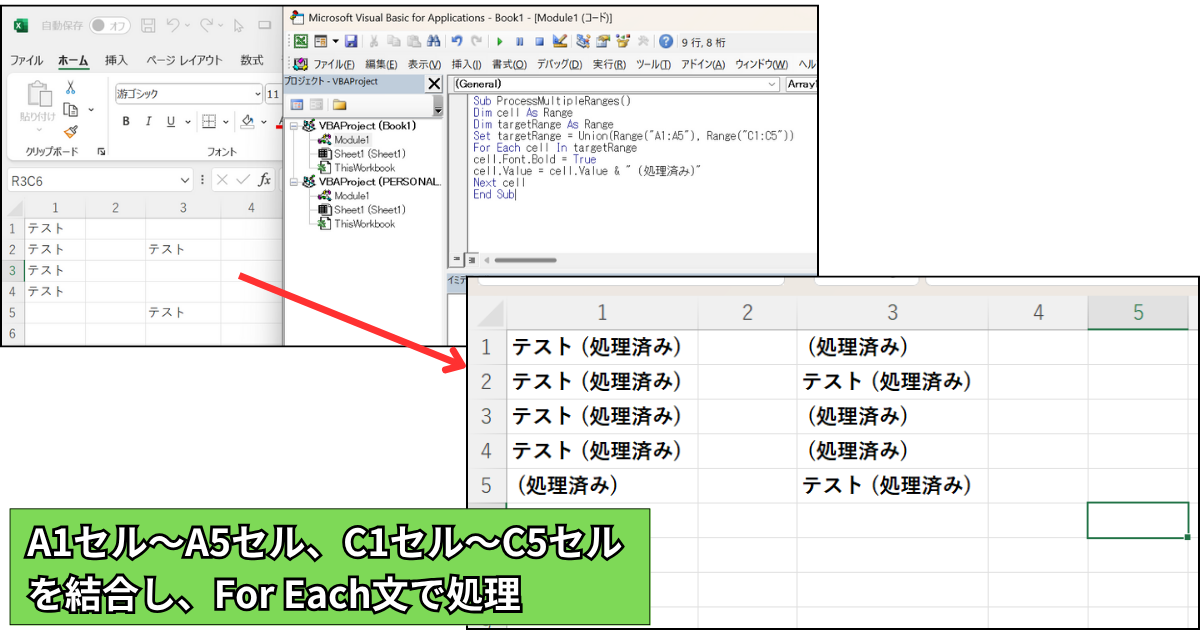This screenshot has width=1200, height=630.
Task: Click the Redo icon in Excel title bar
Action: click(x=209, y=25)
